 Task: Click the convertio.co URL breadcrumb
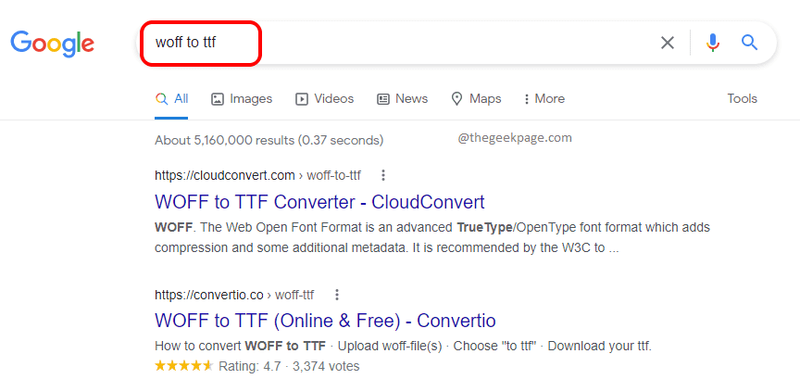(234, 295)
